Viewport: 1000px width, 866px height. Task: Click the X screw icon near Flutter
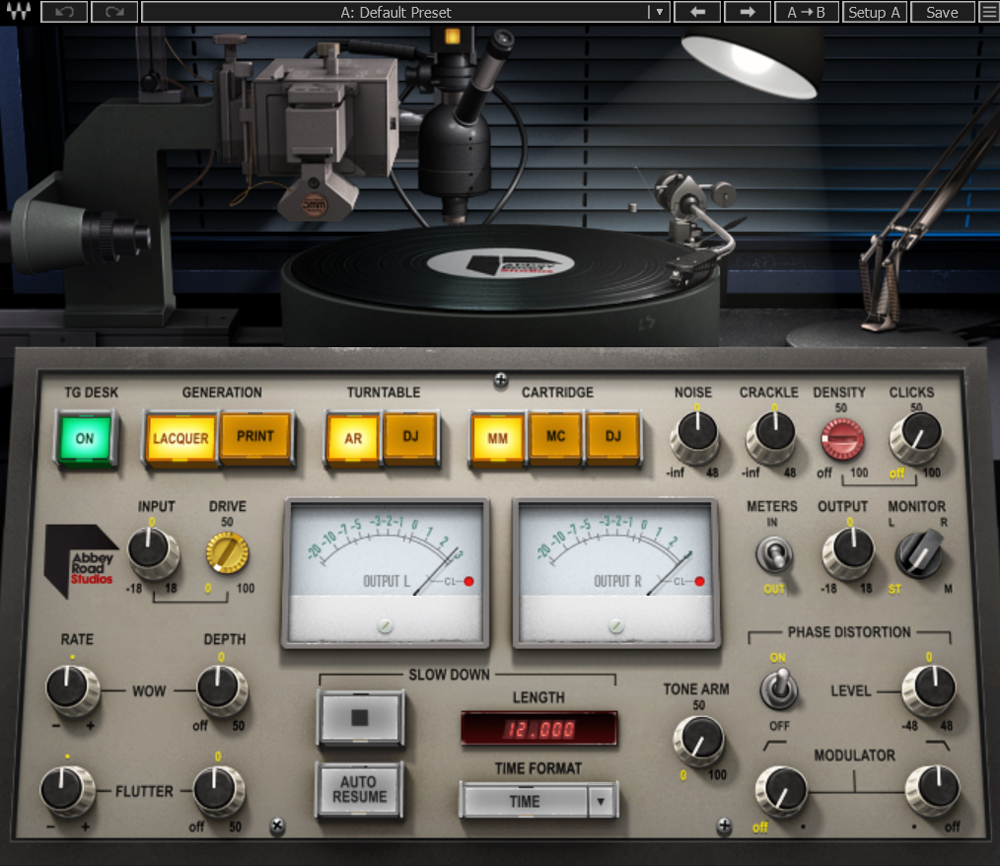point(277,826)
